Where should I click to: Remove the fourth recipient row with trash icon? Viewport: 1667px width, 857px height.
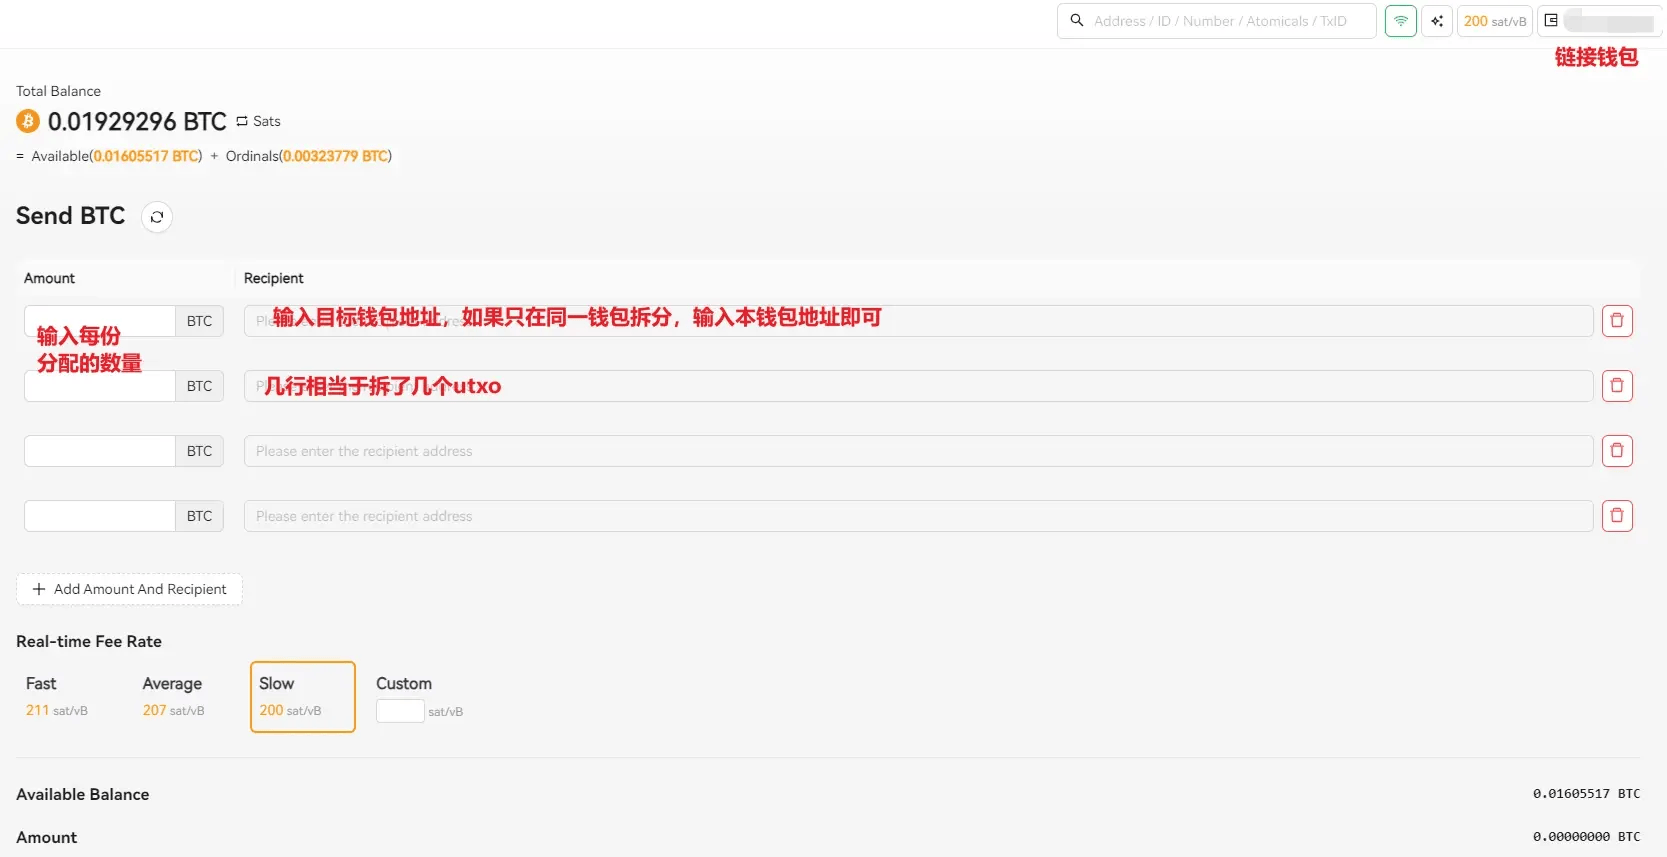click(x=1616, y=516)
